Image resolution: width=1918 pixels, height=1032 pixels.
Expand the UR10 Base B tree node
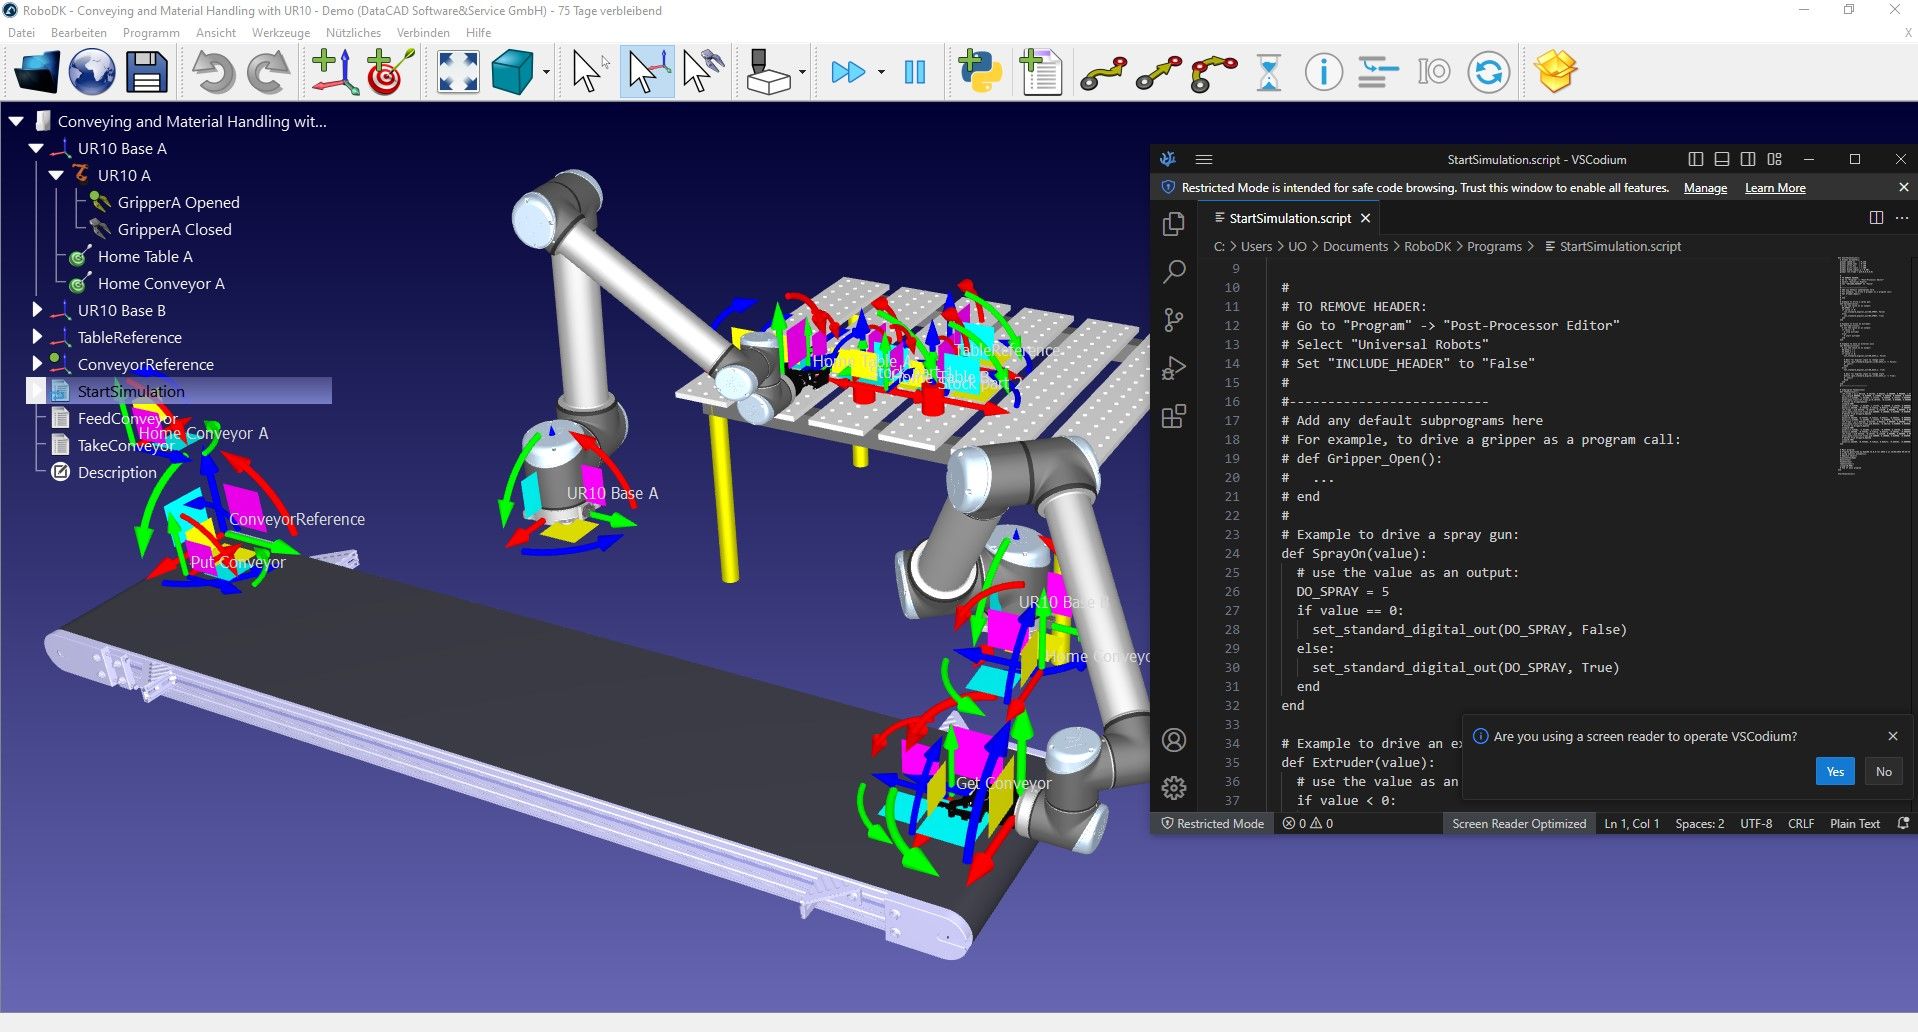pos(37,310)
